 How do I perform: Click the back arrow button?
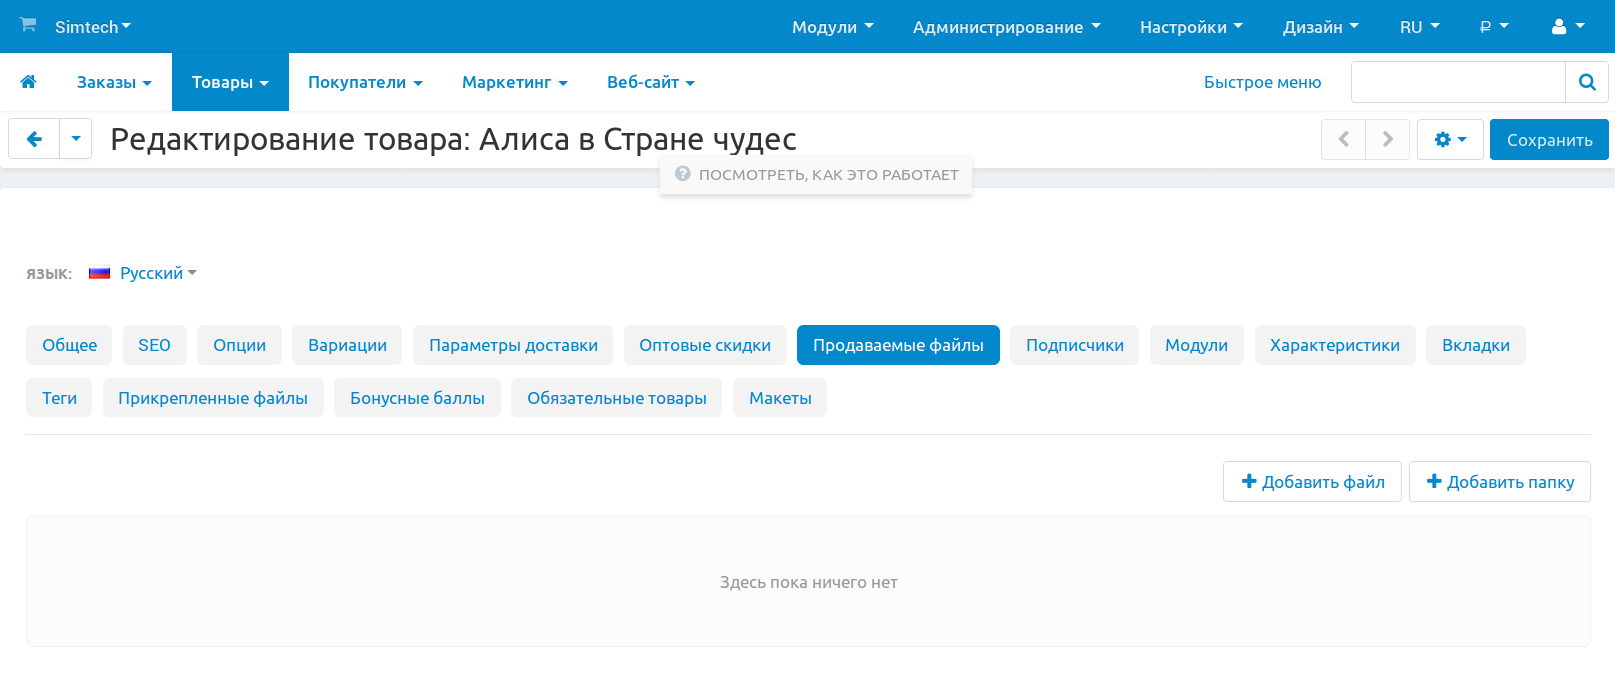[34, 139]
